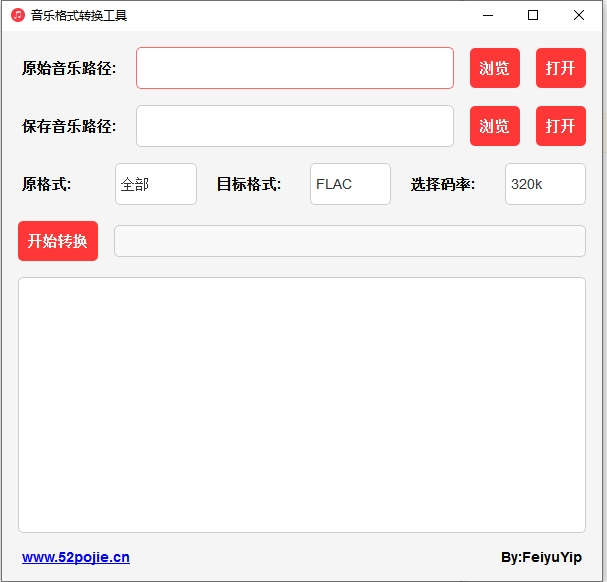This screenshot has width=607, height=582.
Task: Click 浏览 button for 原始音乐路径
Action: tap(495, 68)
